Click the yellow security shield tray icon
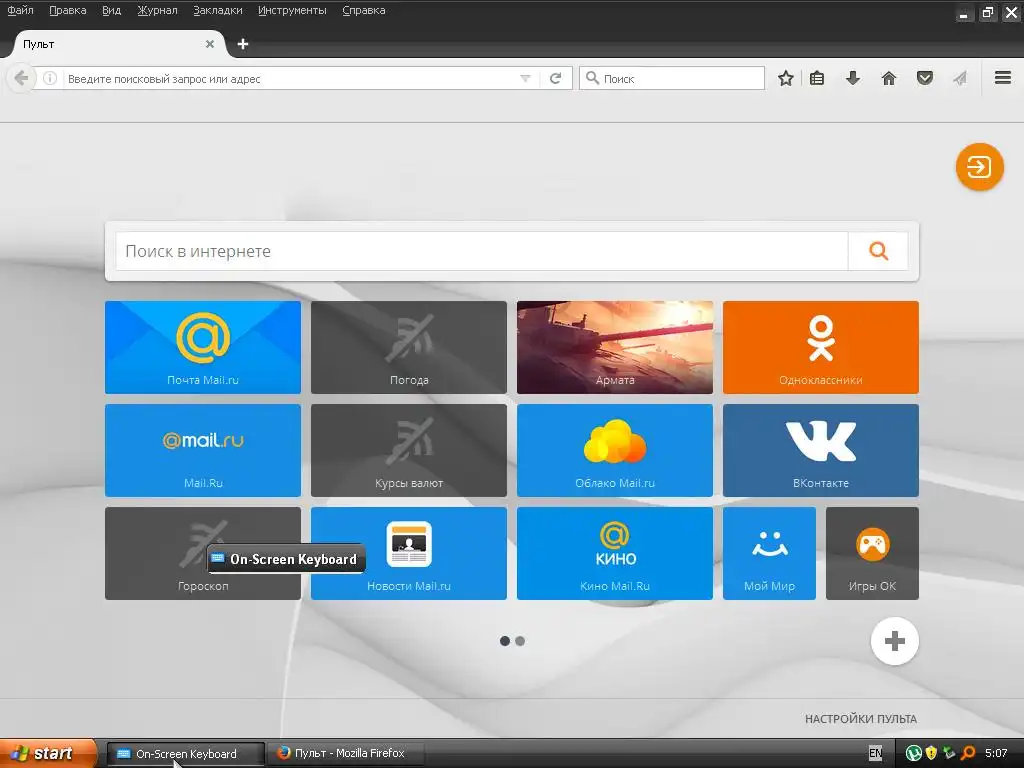The image size is (1024, 768). (x=931, y=754)
